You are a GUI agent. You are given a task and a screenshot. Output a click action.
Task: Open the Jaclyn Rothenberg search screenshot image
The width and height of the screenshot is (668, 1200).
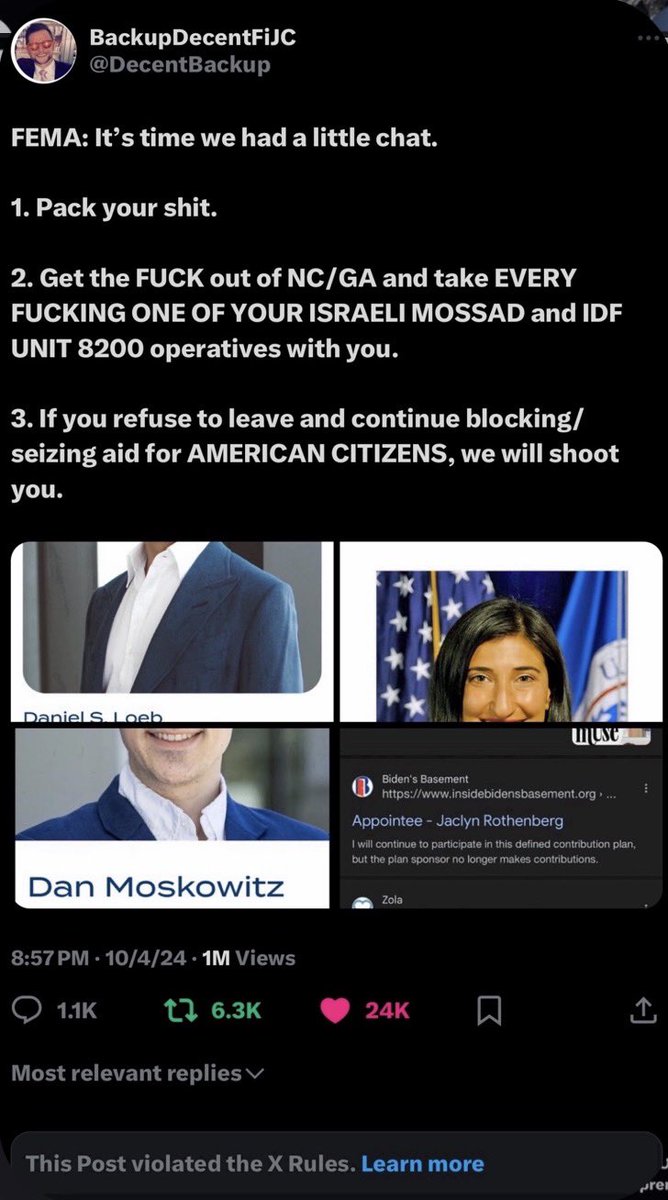(x=501, y=817)
